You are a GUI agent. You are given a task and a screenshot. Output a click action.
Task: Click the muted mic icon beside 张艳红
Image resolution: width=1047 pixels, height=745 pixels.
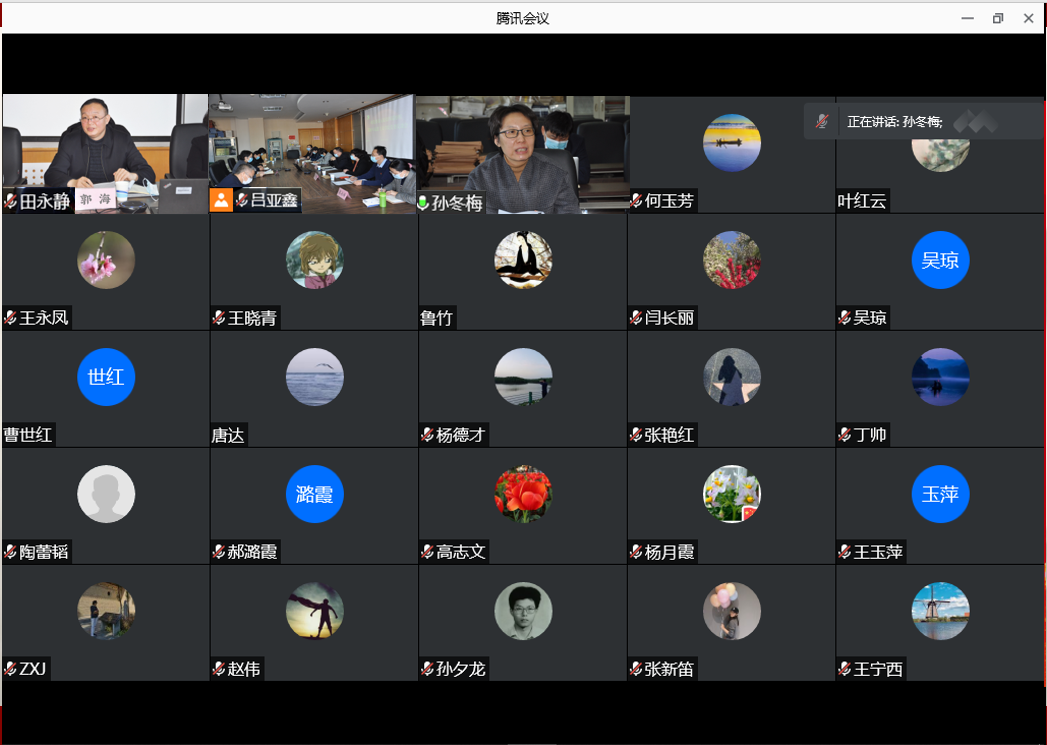tap(636, 435)
